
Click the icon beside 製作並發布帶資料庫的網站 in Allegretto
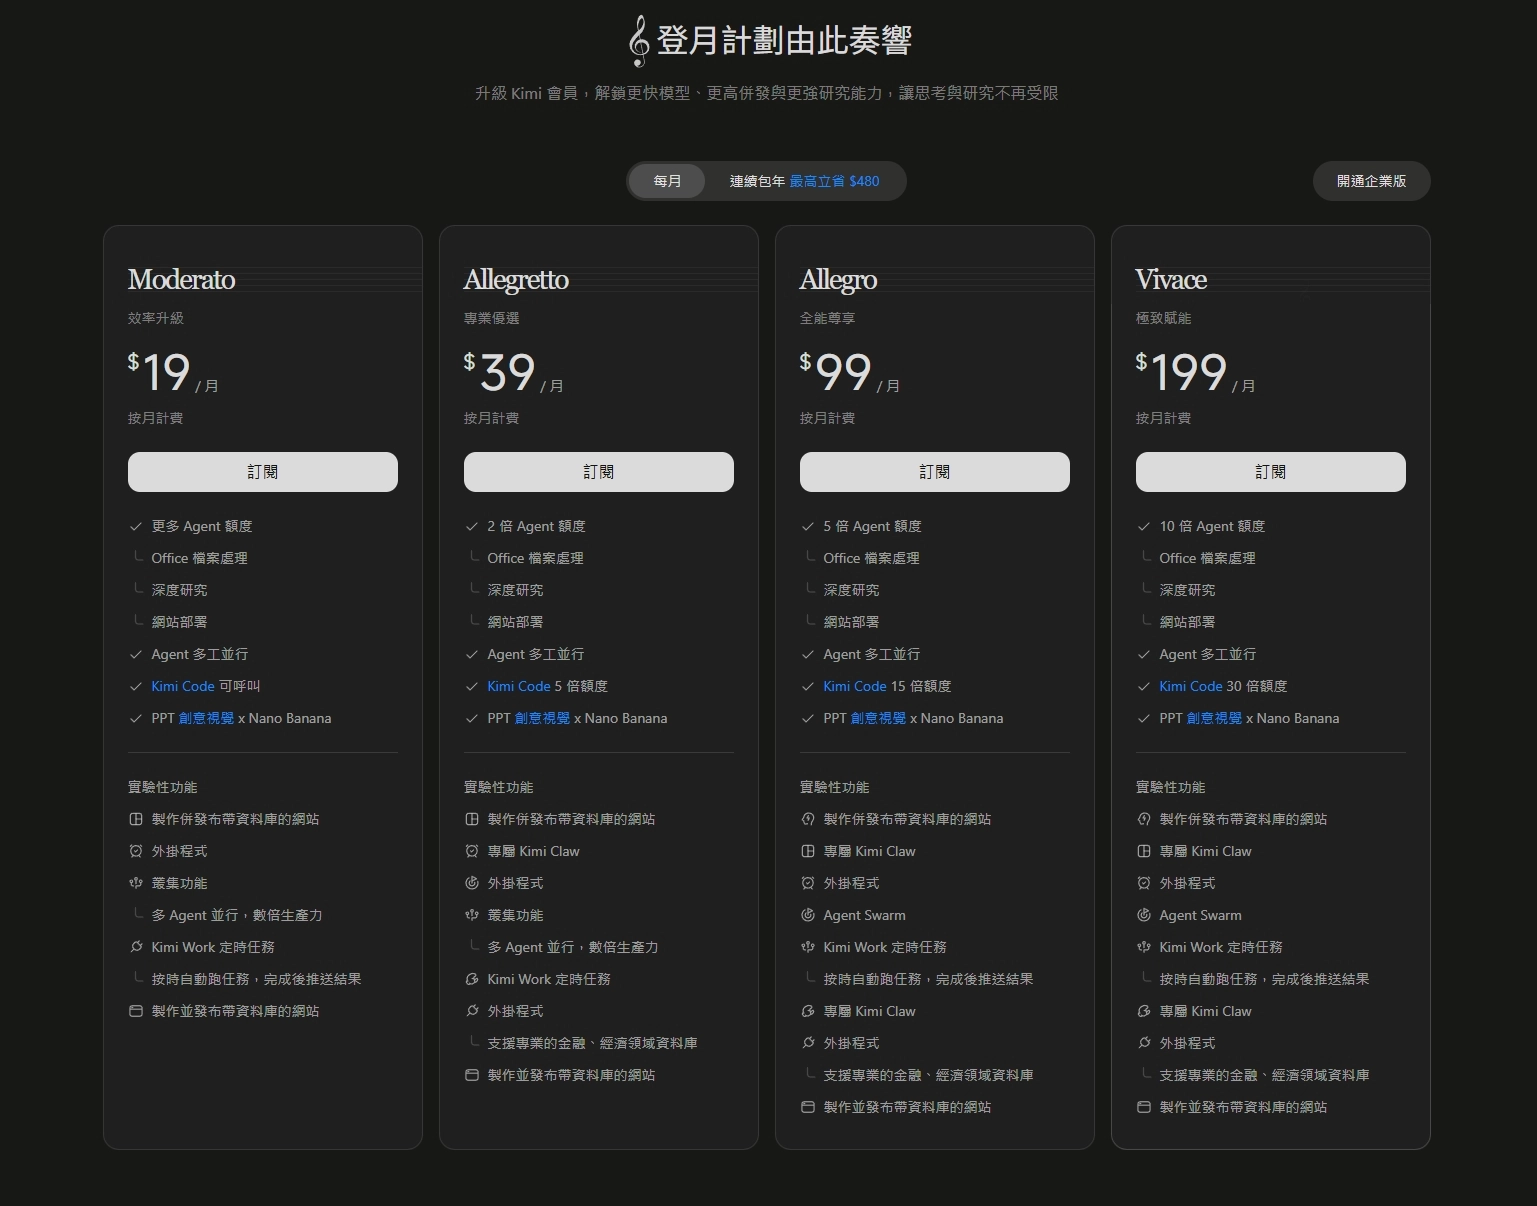472,1075
